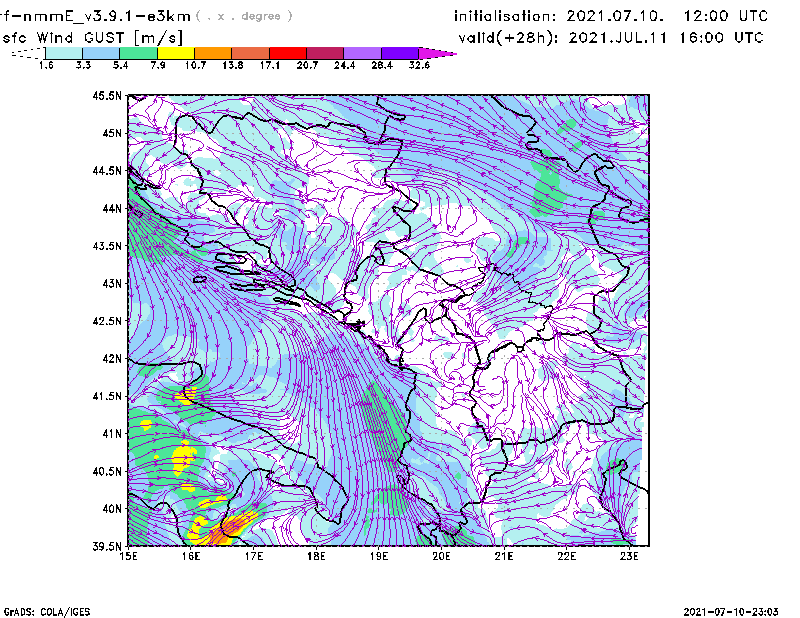The width and height of the screenshot is (800, 618).
Task: Click the legend value "10.7"
Action: [195, 65]
